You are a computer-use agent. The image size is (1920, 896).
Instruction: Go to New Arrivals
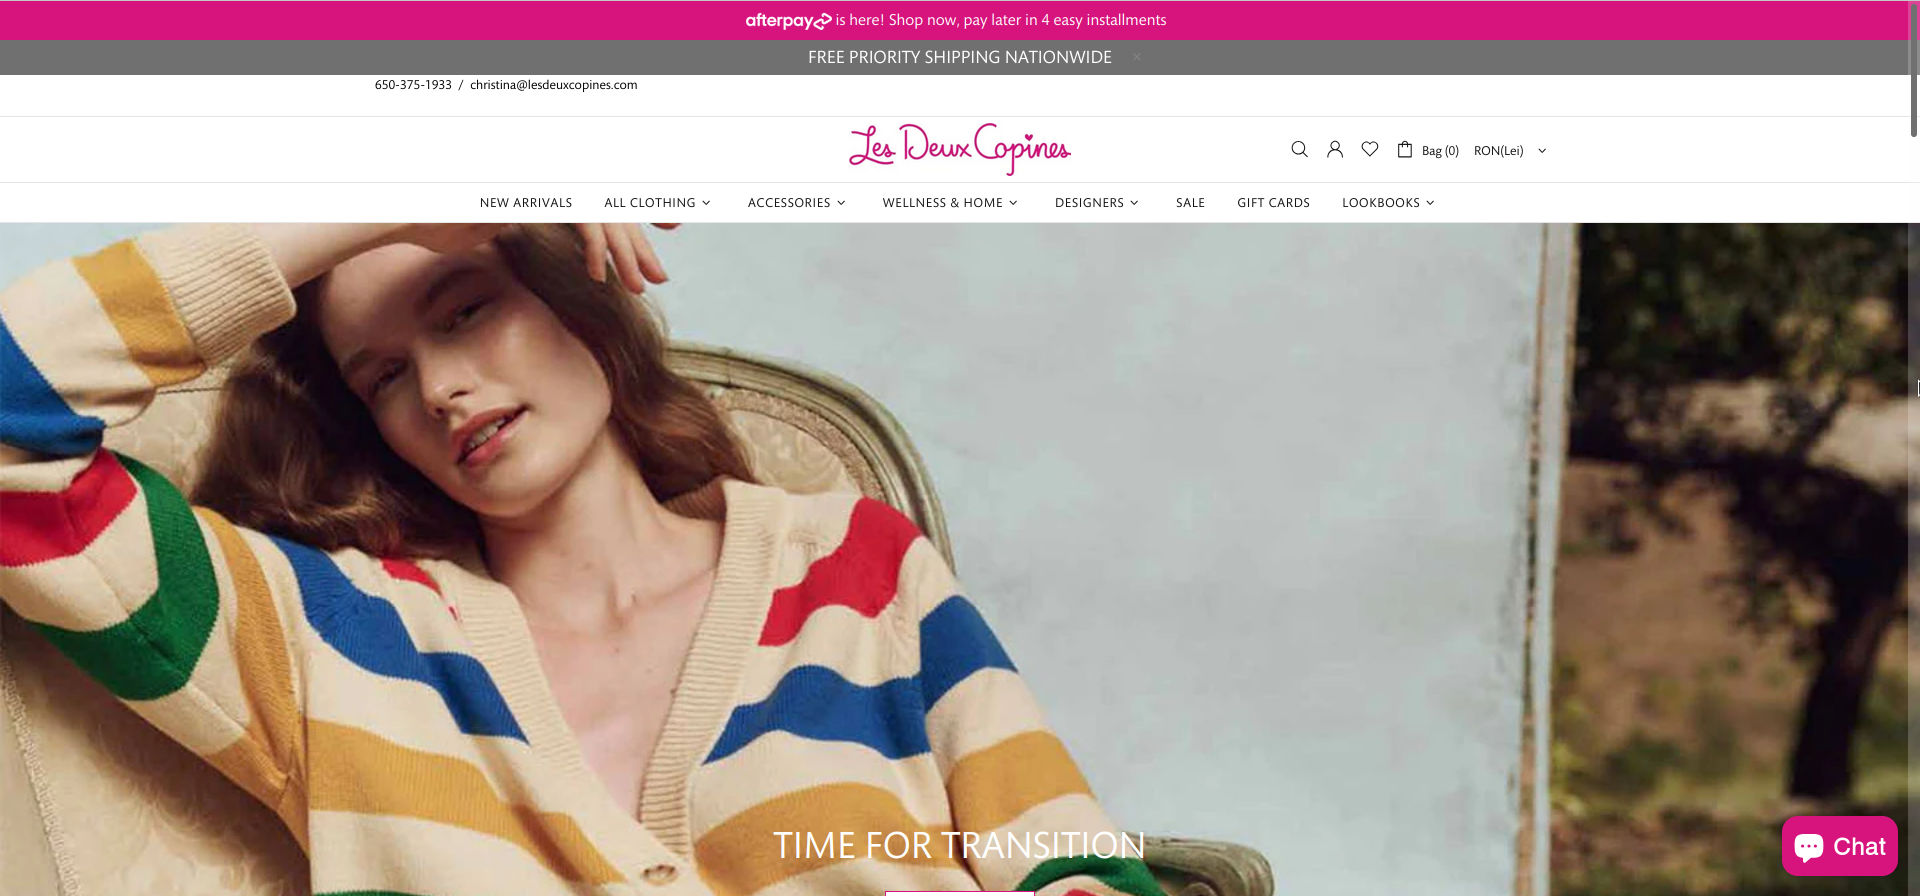point(526,203)
